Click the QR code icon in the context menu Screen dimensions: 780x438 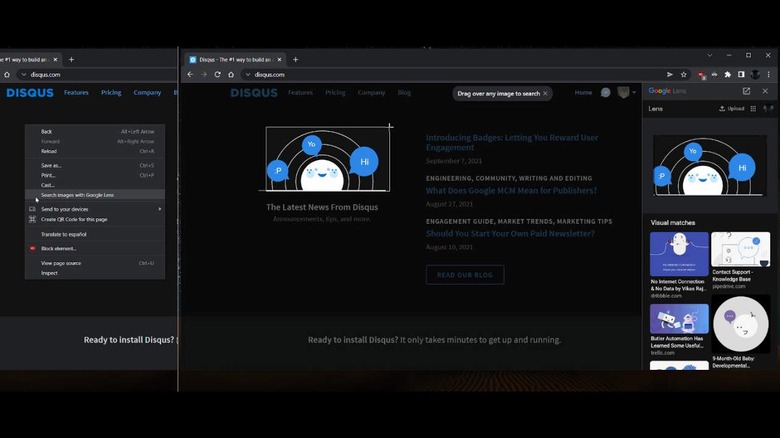pyautogui.click(x=32, y=219)
